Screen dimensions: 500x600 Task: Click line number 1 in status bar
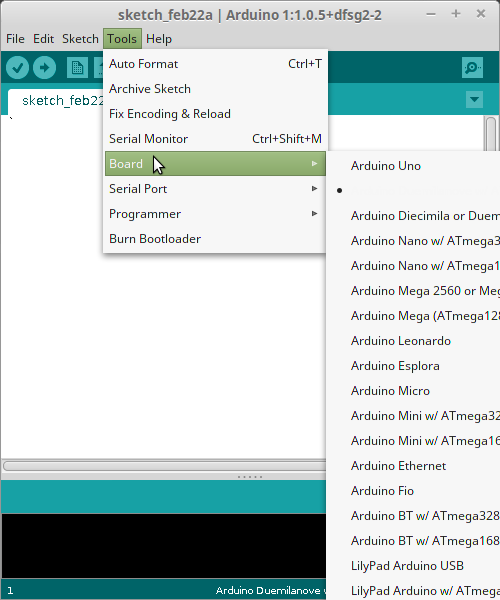click(x=10, y=590)
